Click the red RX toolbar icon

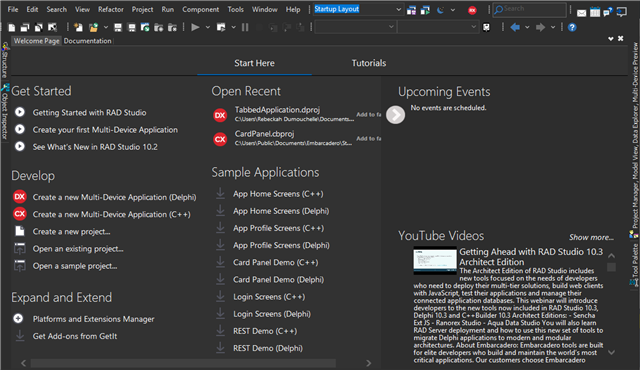tap(472, 11)
